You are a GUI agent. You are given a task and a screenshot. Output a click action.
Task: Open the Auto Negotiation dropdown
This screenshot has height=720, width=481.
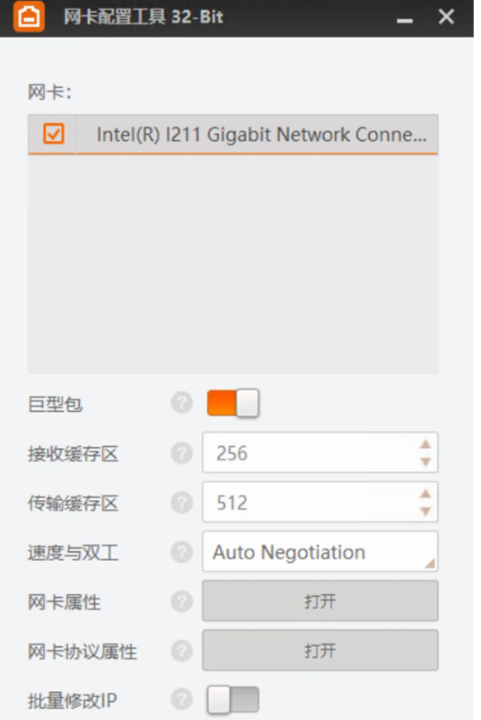pyautogui.click(x=320, y=551)
